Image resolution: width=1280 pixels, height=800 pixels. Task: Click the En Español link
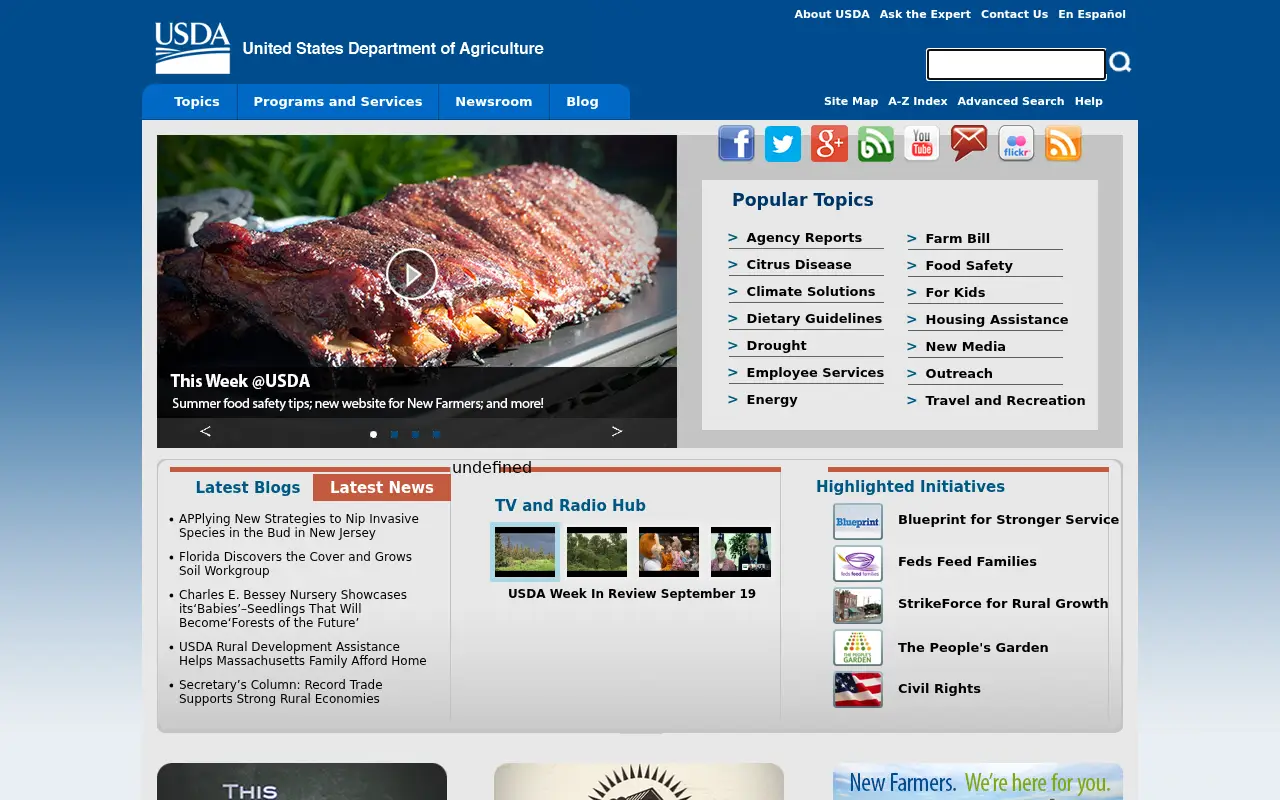[x=1092, y=14]
